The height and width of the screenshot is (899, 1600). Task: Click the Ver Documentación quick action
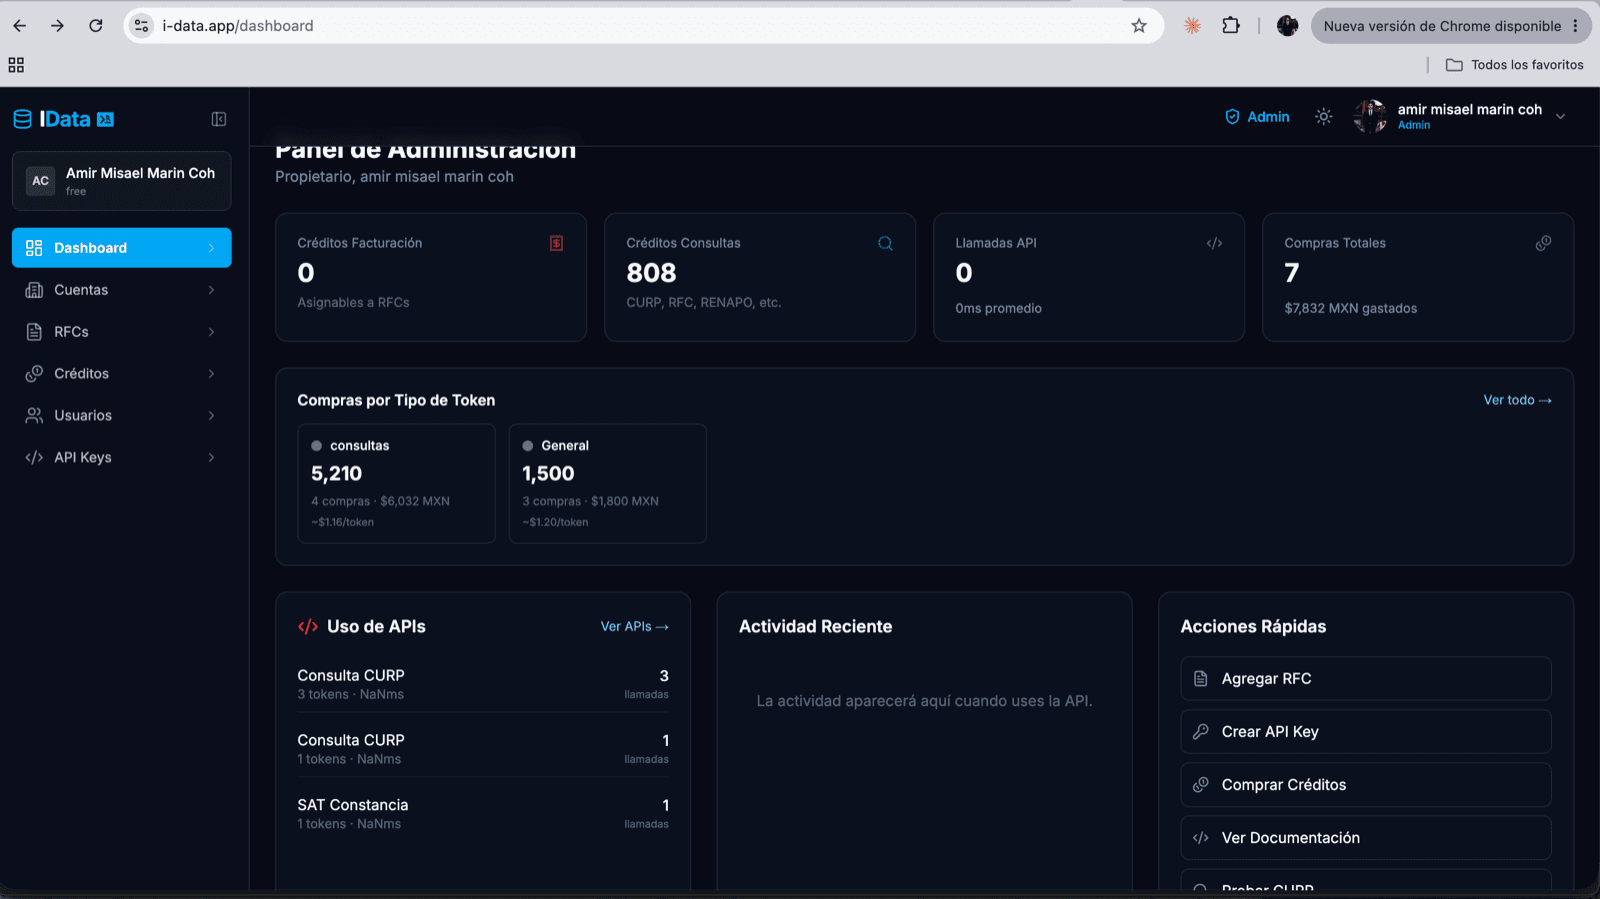tap(1366, 838)
